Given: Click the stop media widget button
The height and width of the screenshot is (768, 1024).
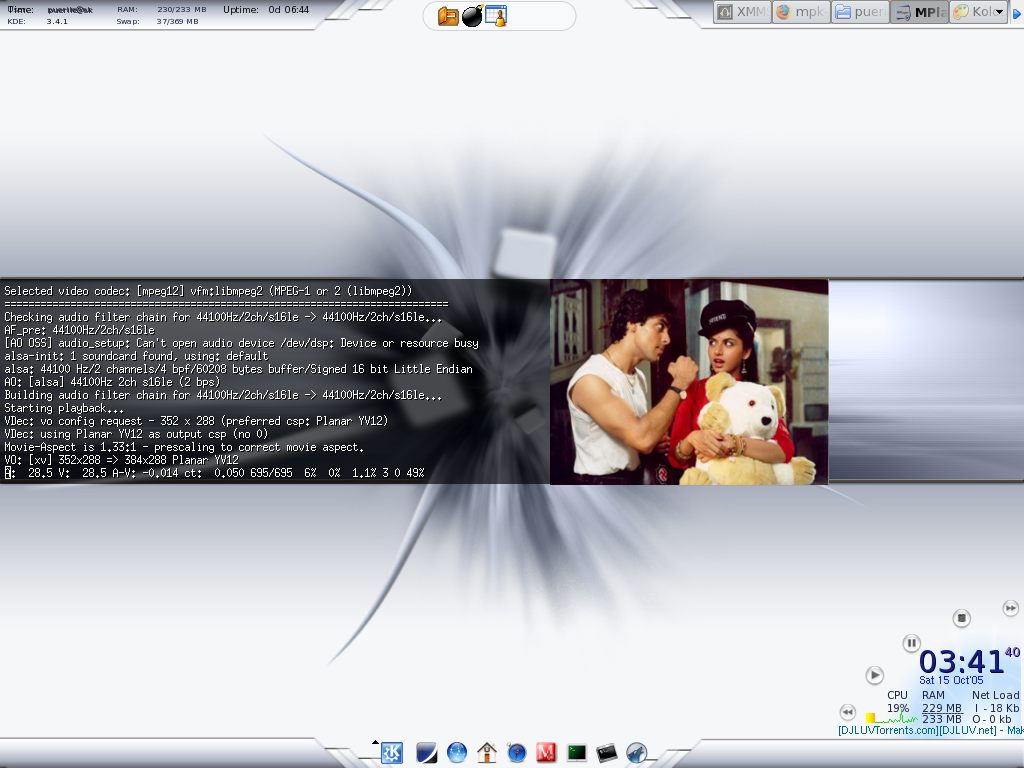Looking at the screenshot, I should point(961,618).
